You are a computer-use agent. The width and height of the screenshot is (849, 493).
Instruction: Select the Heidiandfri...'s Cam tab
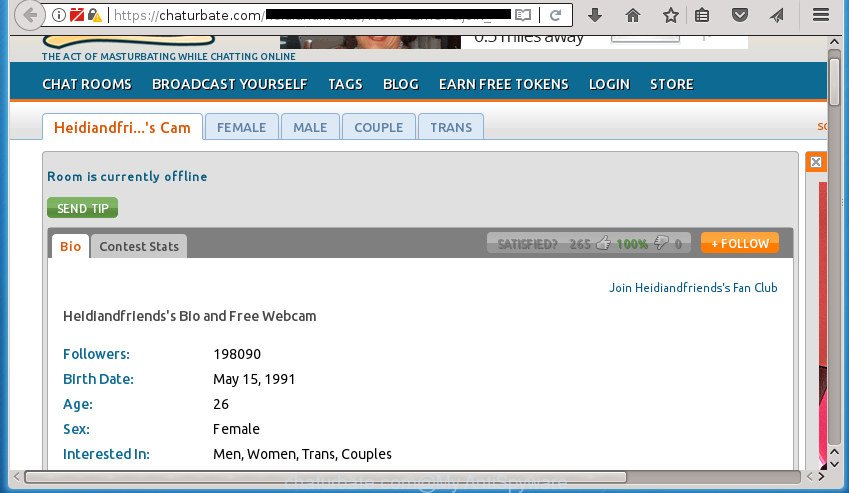[x=122, y=127]
